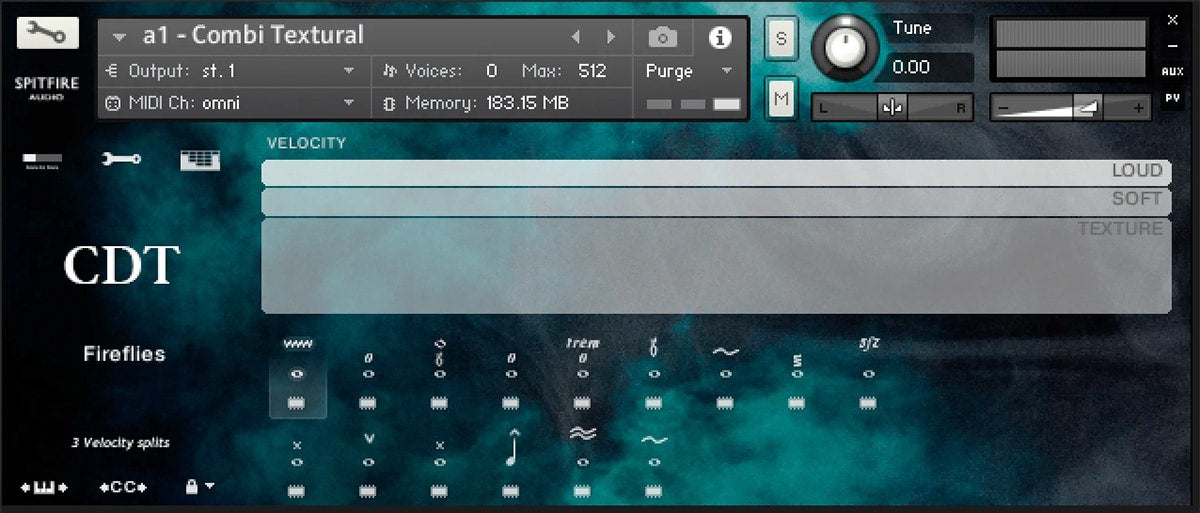Open the instrument name dropdown arrow
This screenshot has width=1200, height=513.
[x=120, y=37]
